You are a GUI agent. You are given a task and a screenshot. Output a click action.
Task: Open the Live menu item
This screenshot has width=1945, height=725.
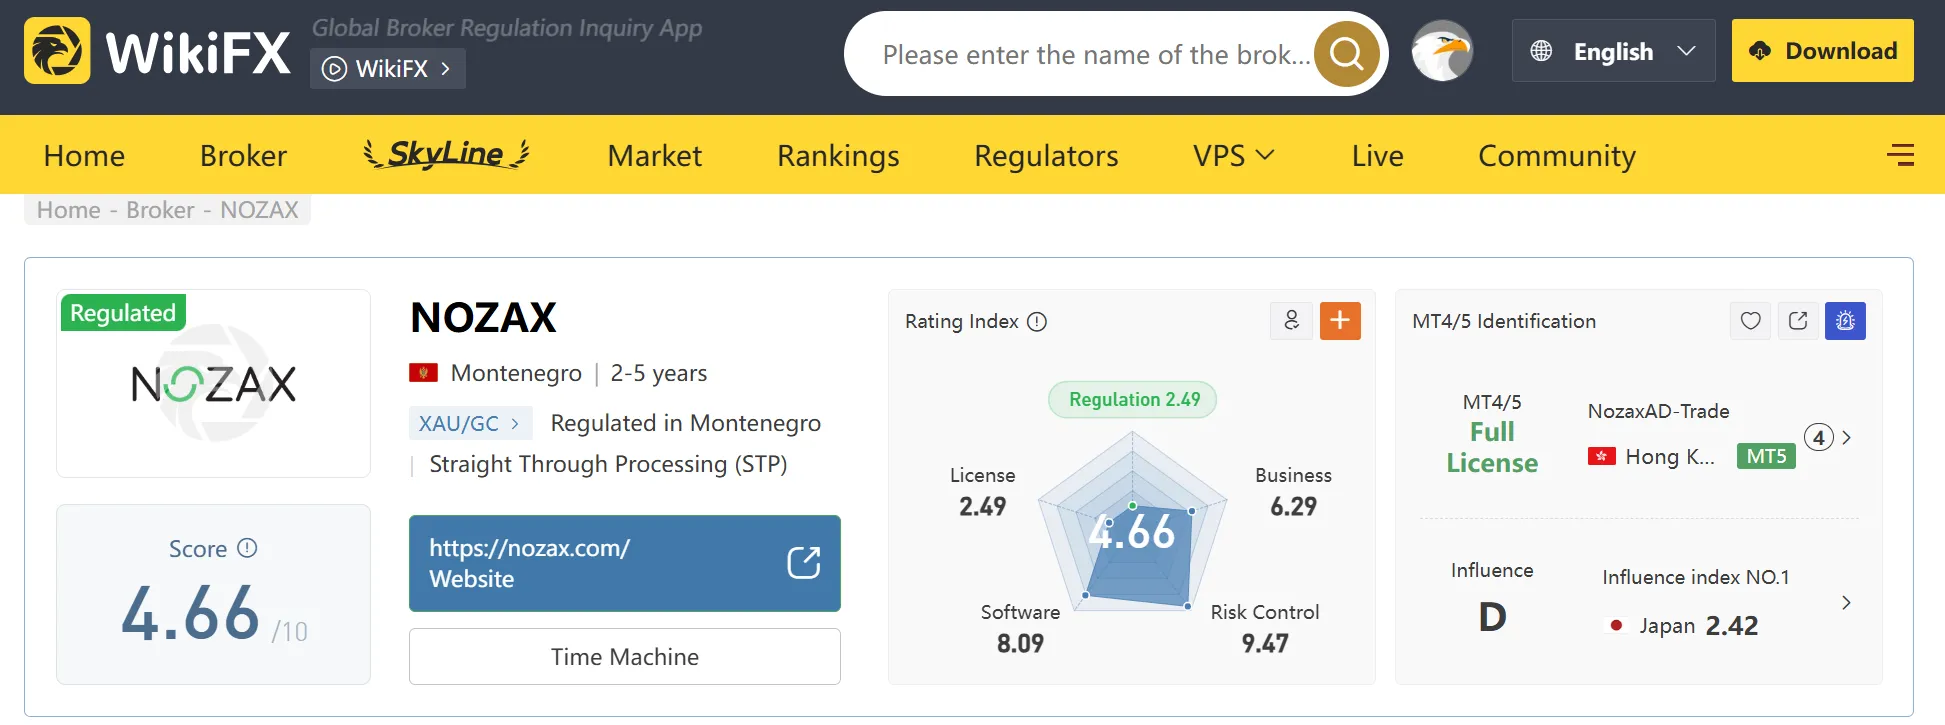coord(1377,155)
